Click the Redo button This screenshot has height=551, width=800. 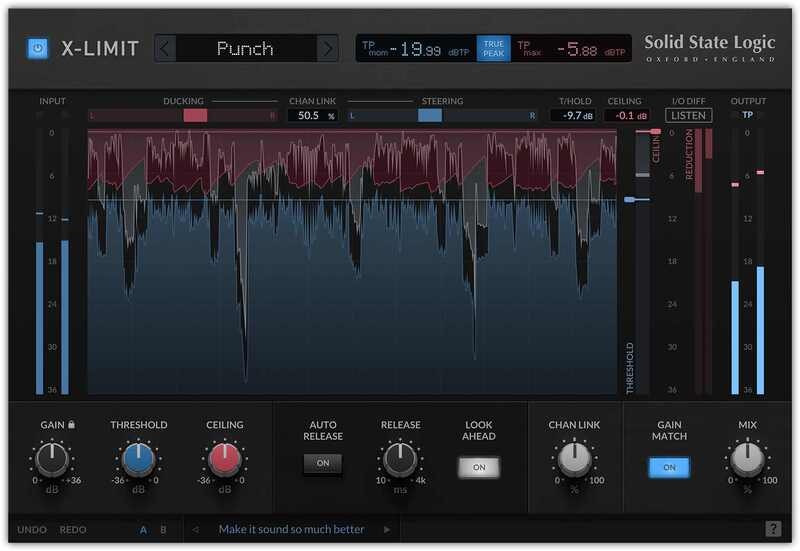pos(72,529)
